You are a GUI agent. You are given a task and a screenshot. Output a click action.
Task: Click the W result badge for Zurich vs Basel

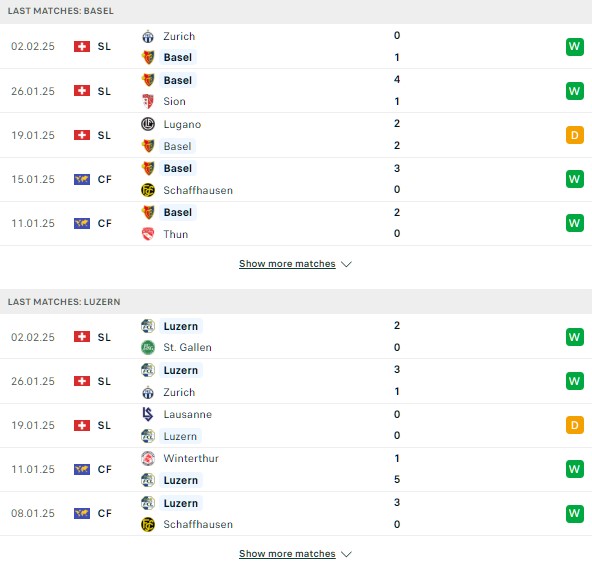click(575, 47)
